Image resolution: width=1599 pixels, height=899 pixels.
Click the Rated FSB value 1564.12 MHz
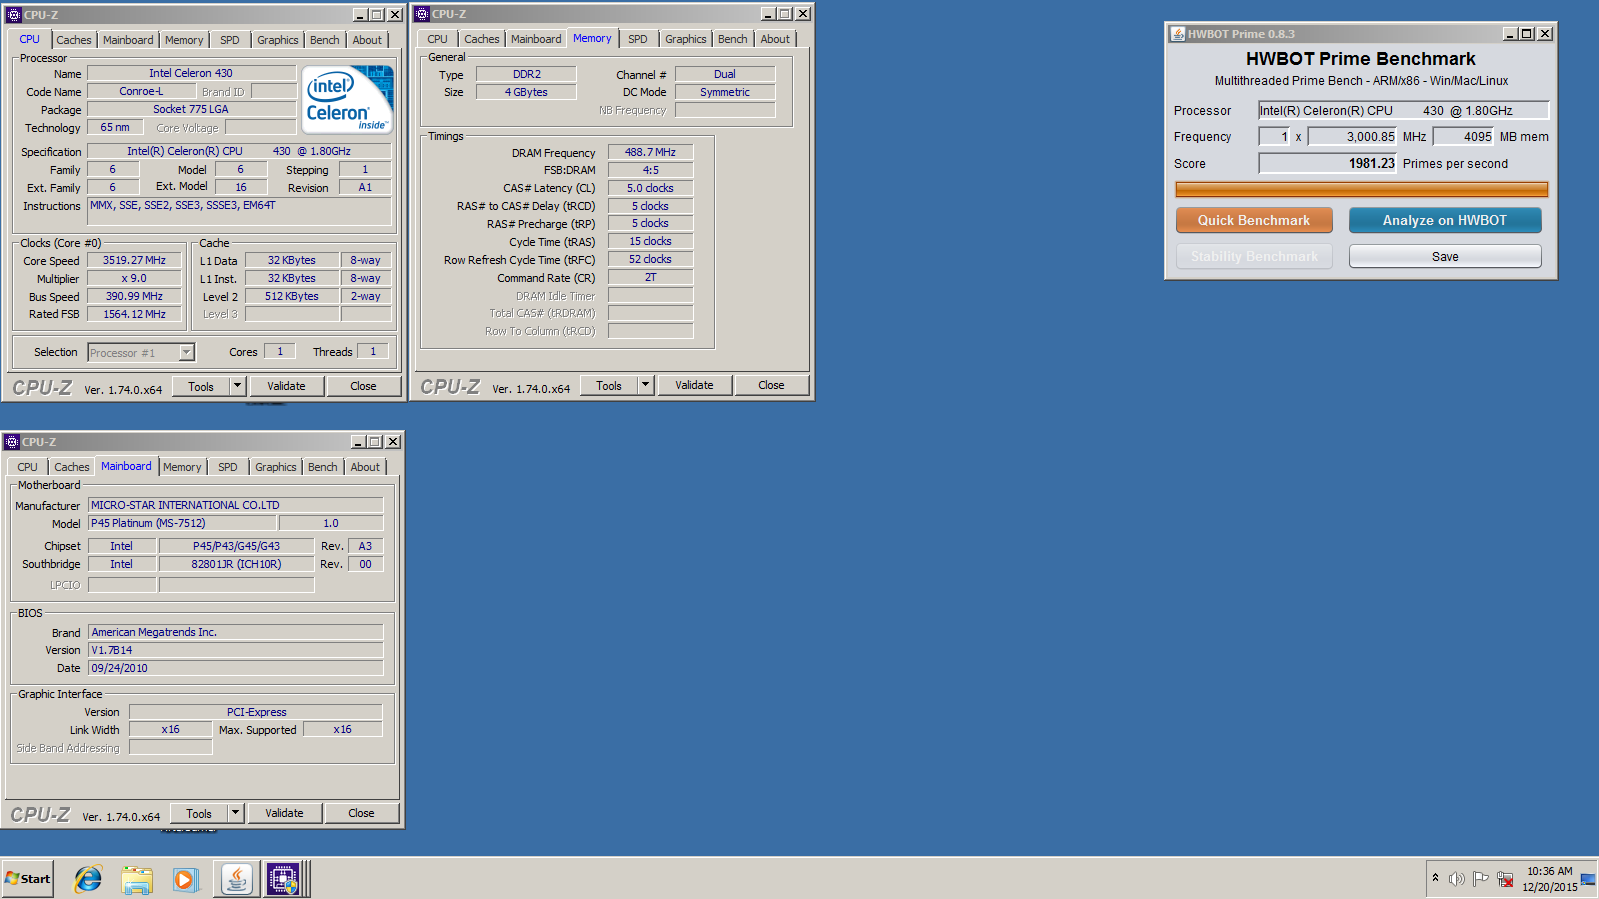point(134,314)
